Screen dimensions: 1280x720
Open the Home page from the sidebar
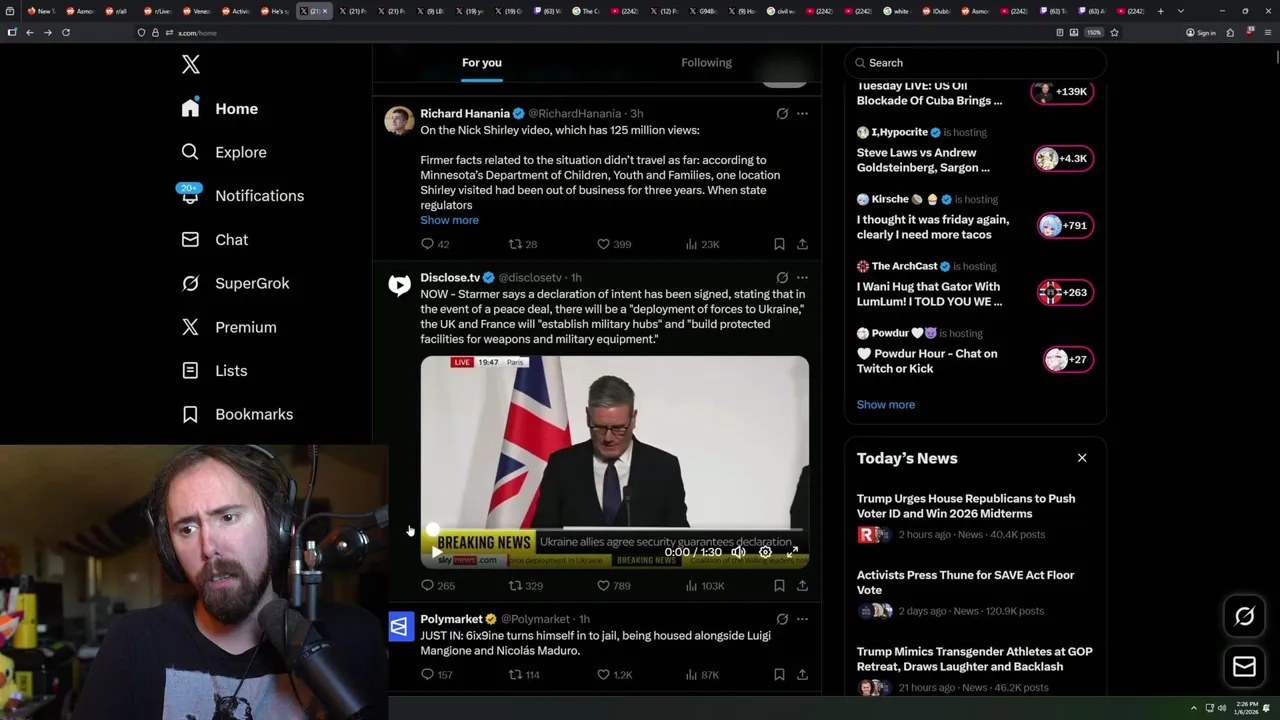coord(220,109)
